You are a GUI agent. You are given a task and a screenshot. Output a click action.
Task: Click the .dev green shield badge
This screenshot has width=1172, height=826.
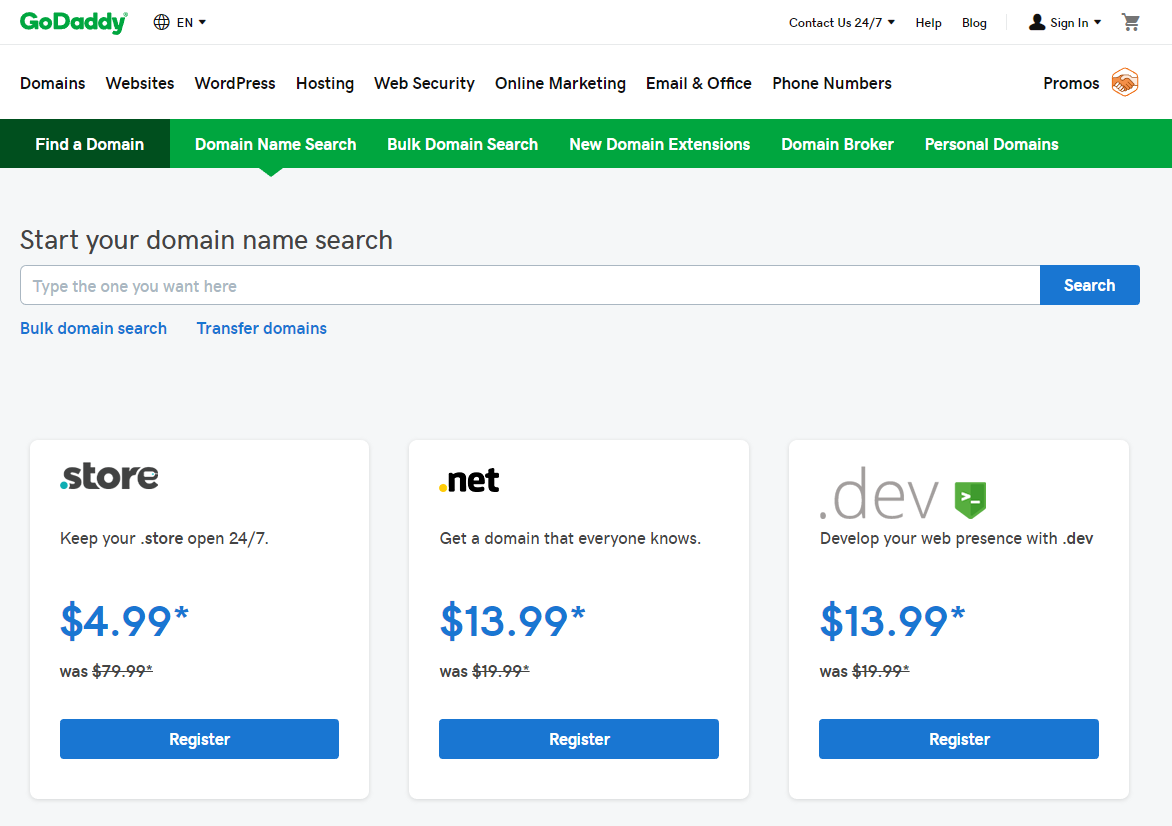970,499
